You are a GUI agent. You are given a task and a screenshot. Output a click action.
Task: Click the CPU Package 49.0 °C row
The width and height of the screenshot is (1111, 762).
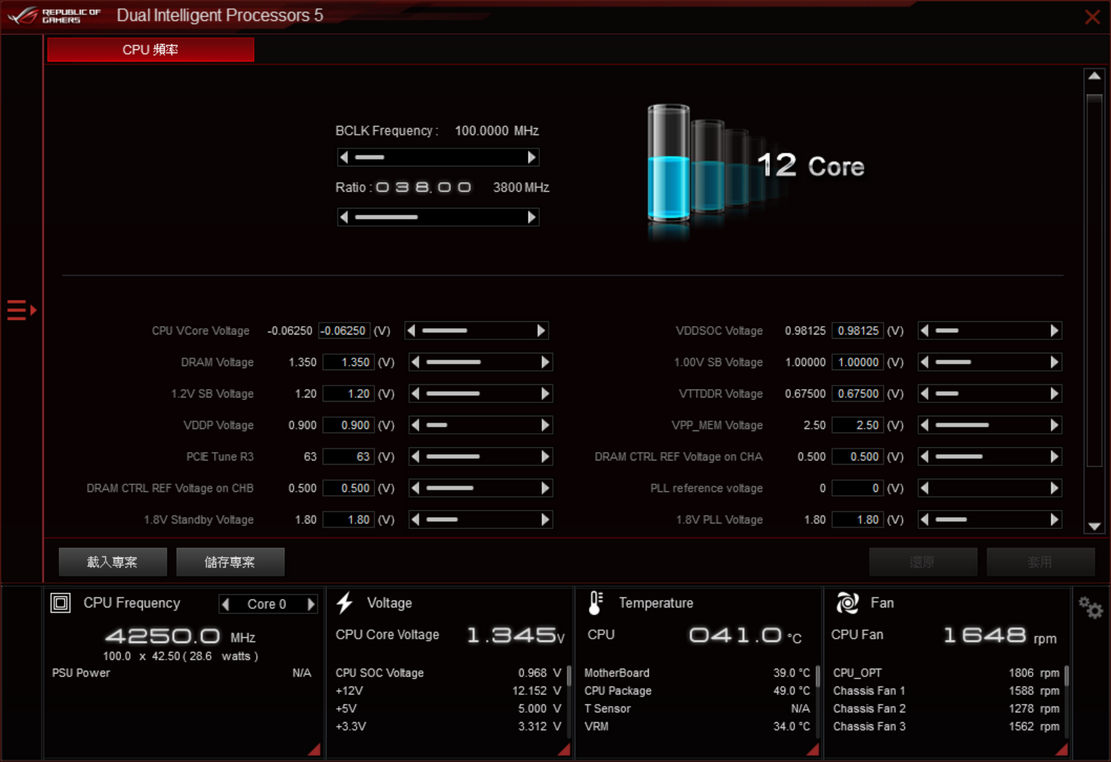(x=697, y=691)
